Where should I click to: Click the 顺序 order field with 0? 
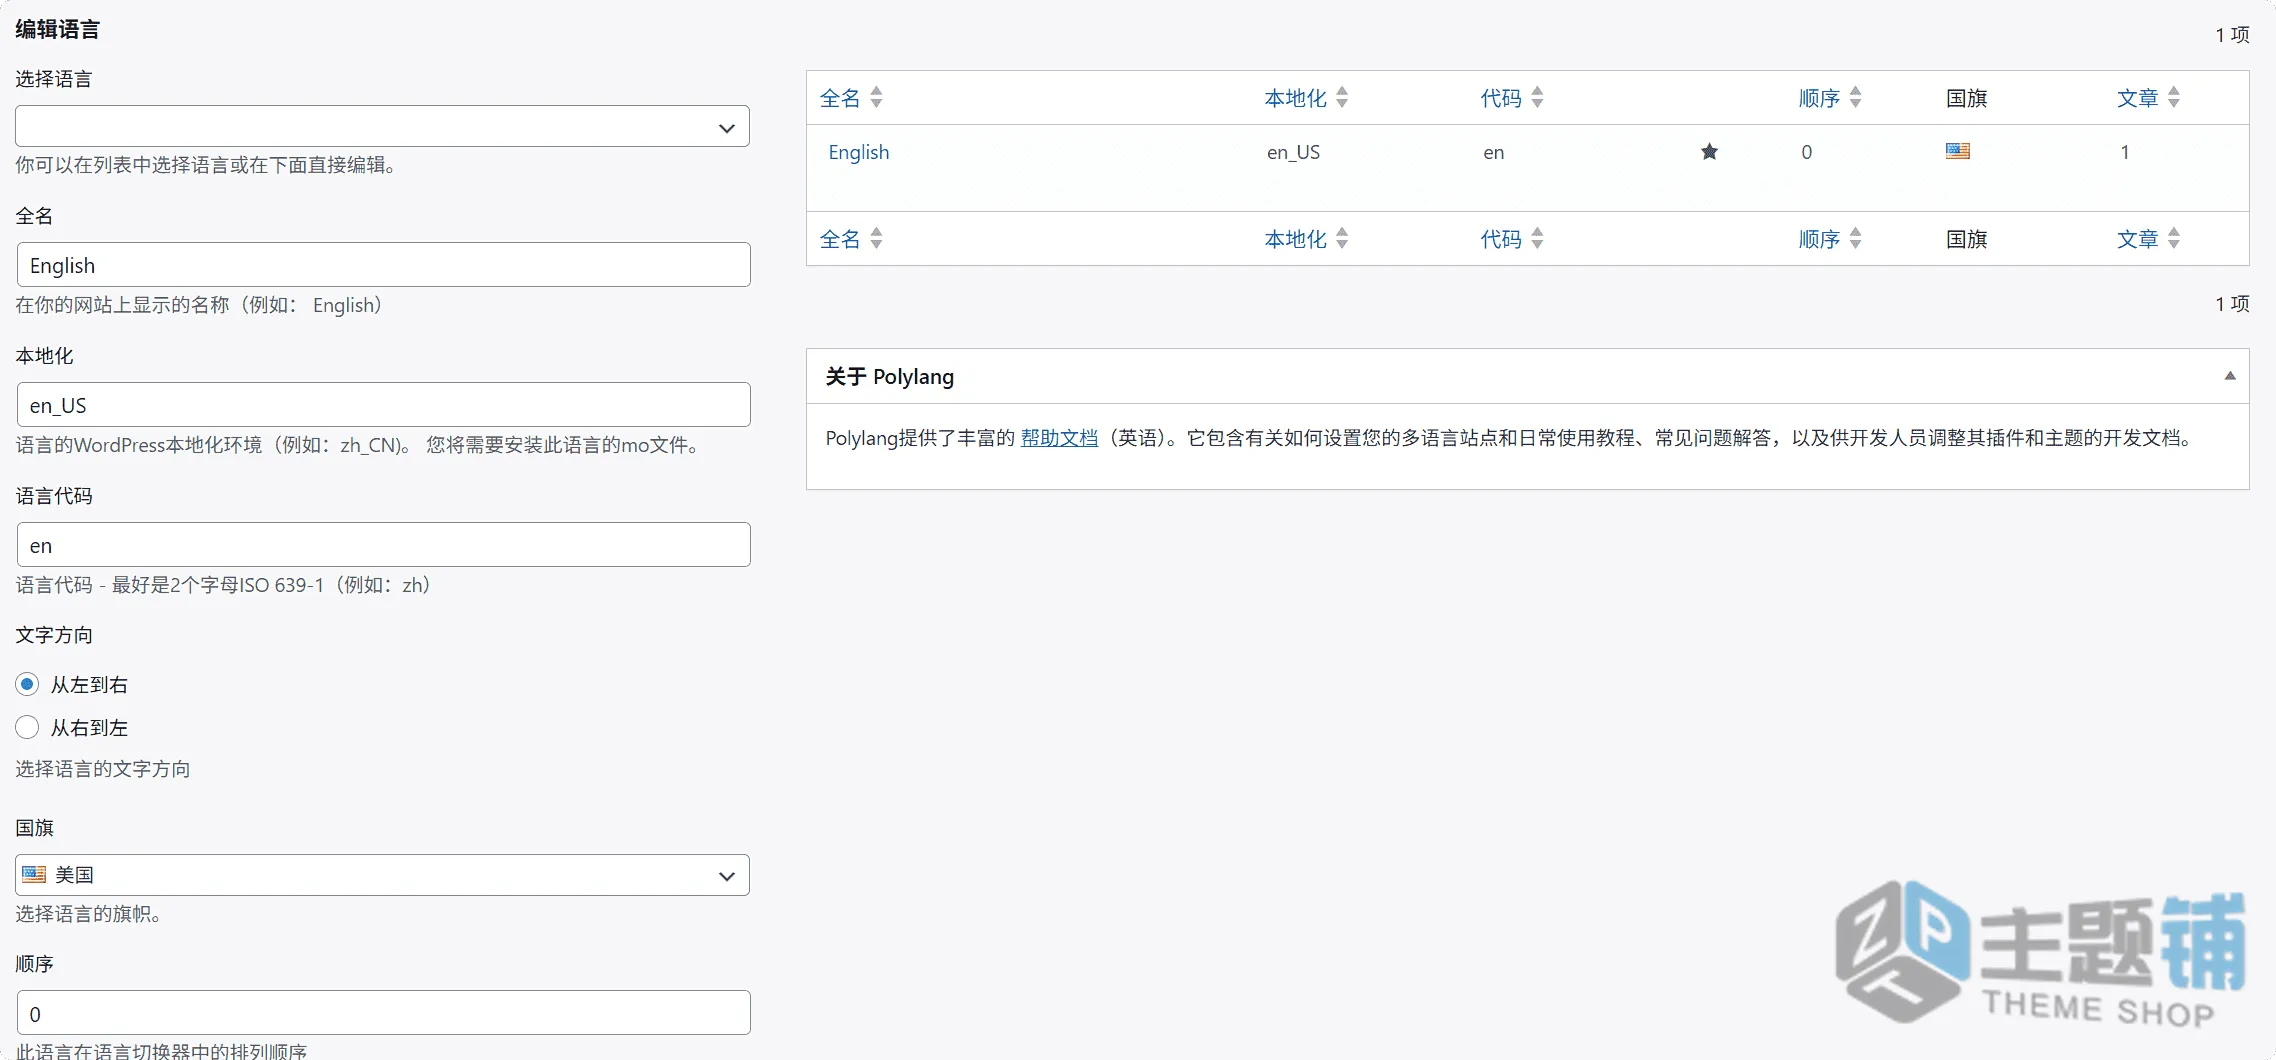(383, 1013)
